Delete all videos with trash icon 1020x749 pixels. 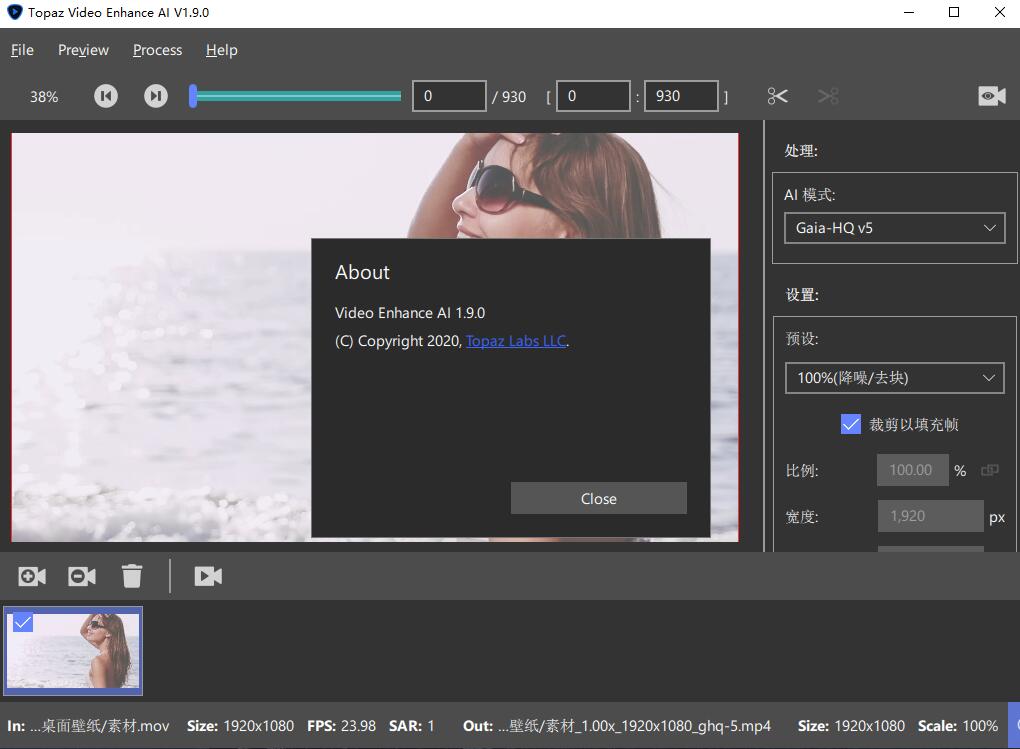click(132, 576)
